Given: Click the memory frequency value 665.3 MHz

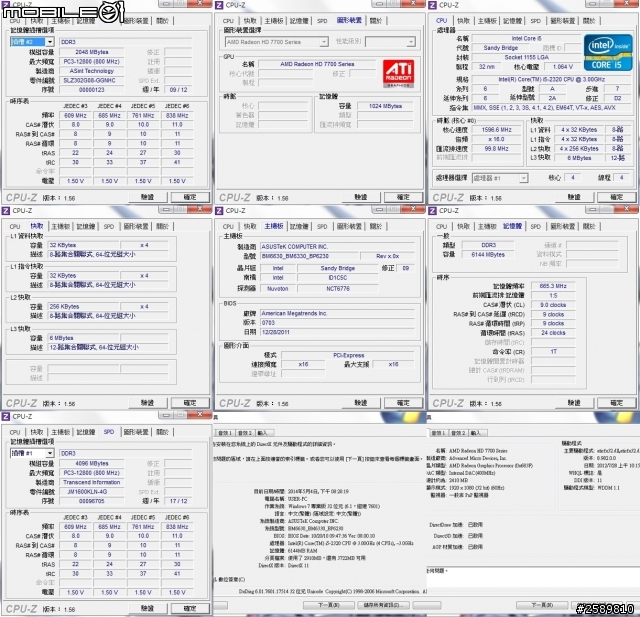Looking at the screenshot, I should [553, 286].
